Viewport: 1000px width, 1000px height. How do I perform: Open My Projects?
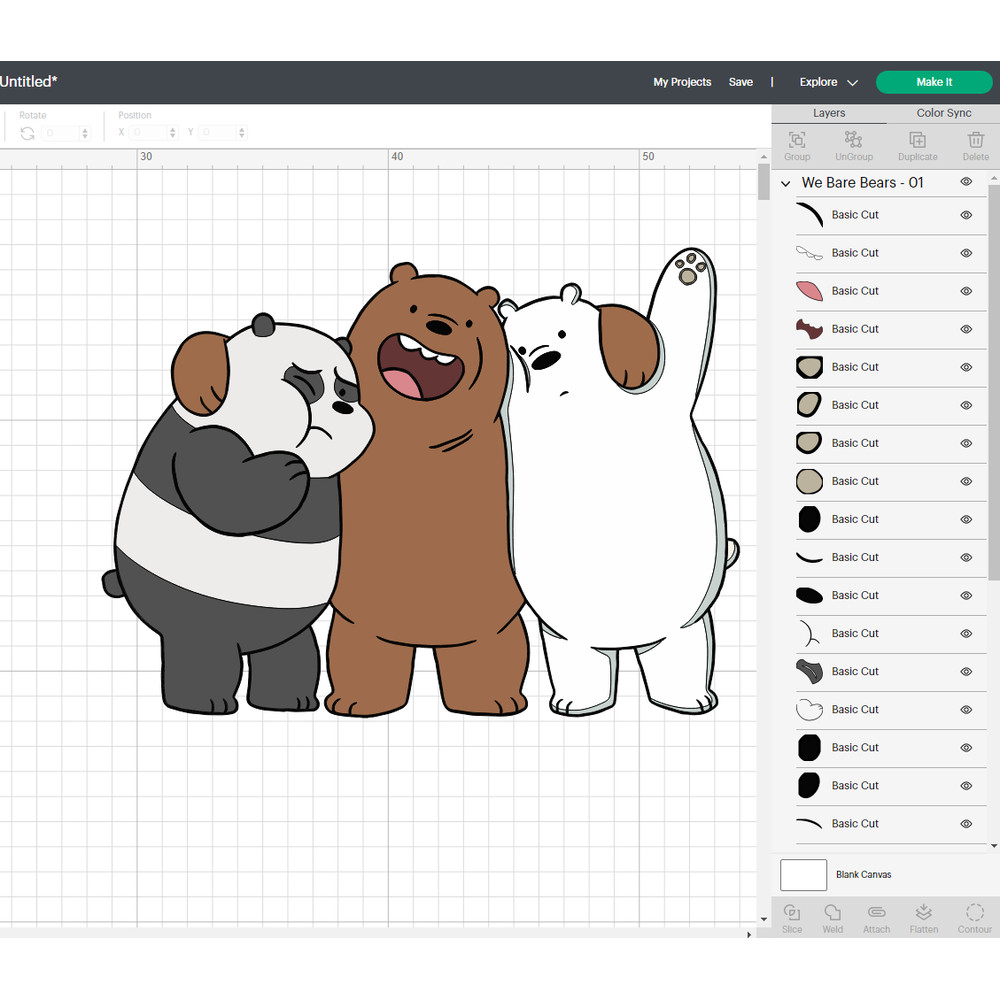point(682,82)
